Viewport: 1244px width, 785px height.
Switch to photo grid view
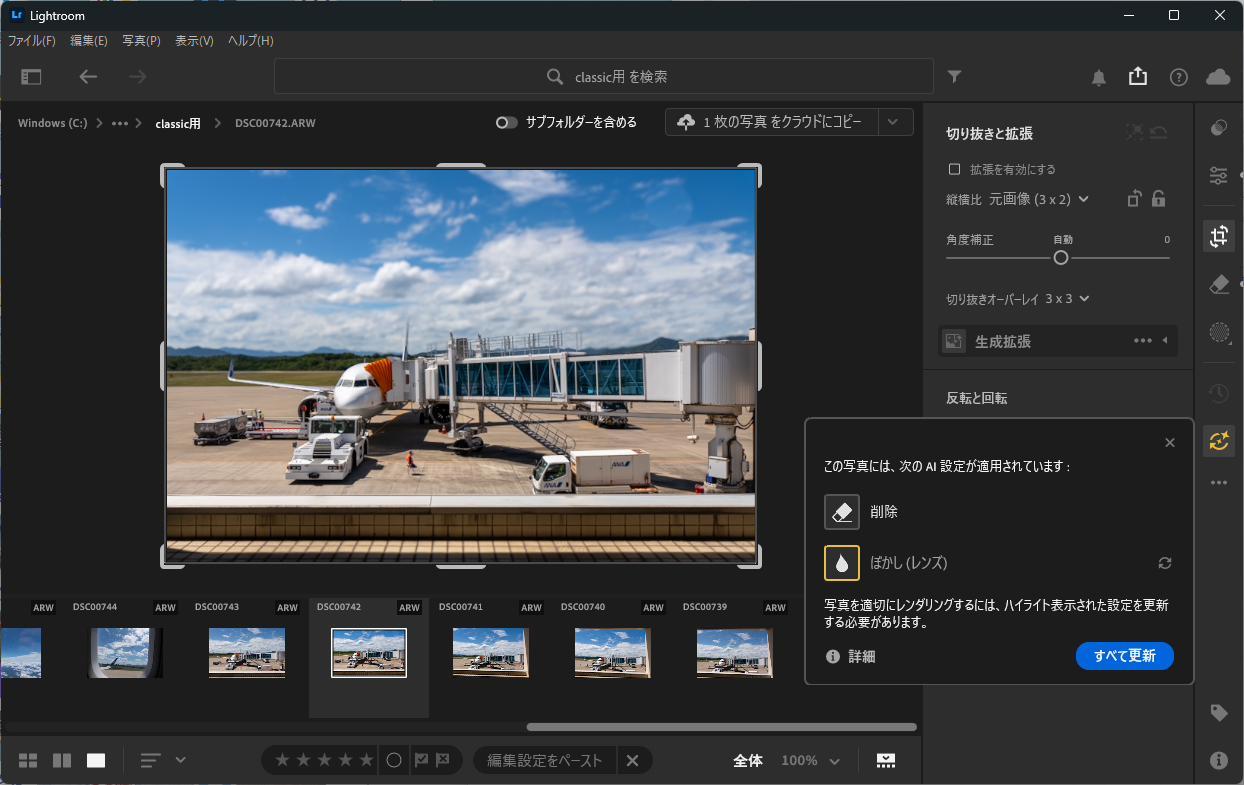[x=28, y=760]
